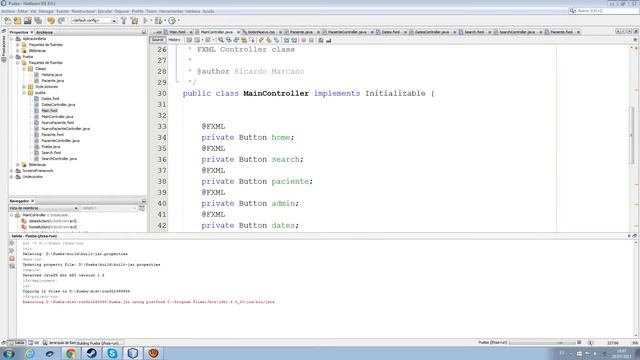Click the editor Find Selection magnifier icon
The width and height of the screenshot is (640, 360).
(221, 40)
